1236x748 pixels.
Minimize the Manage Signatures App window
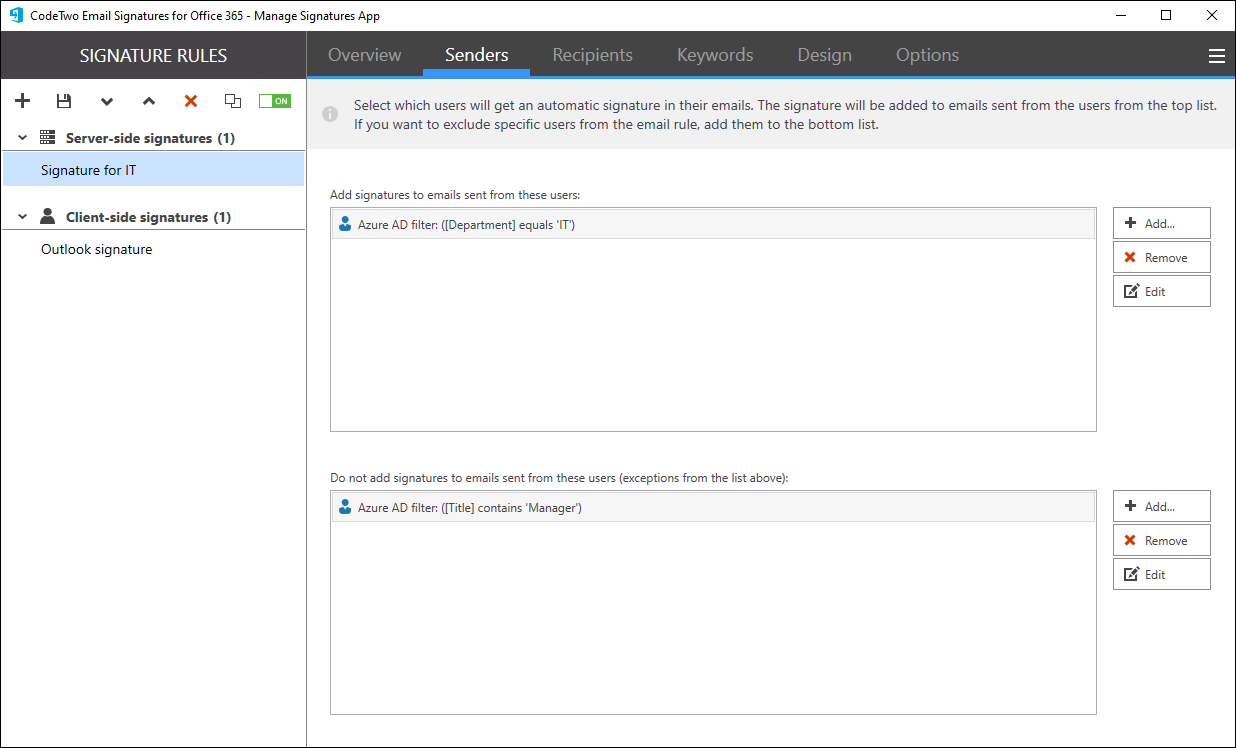(1121, 15)
